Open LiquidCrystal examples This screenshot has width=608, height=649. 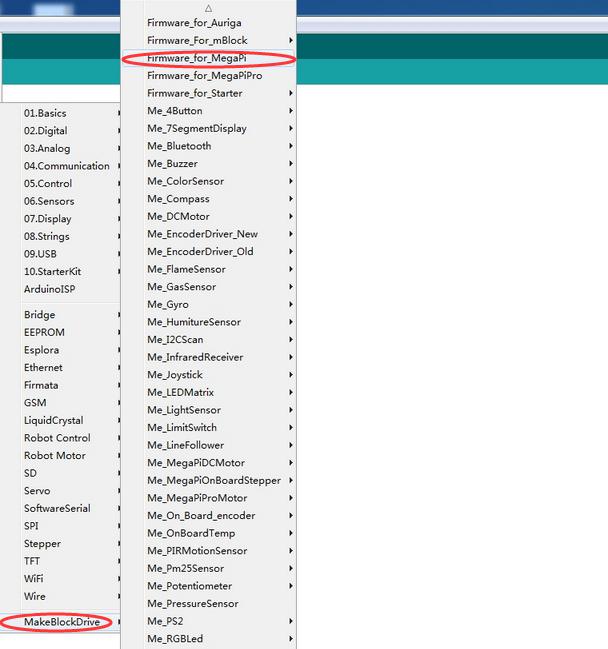(x=60, y=420)
